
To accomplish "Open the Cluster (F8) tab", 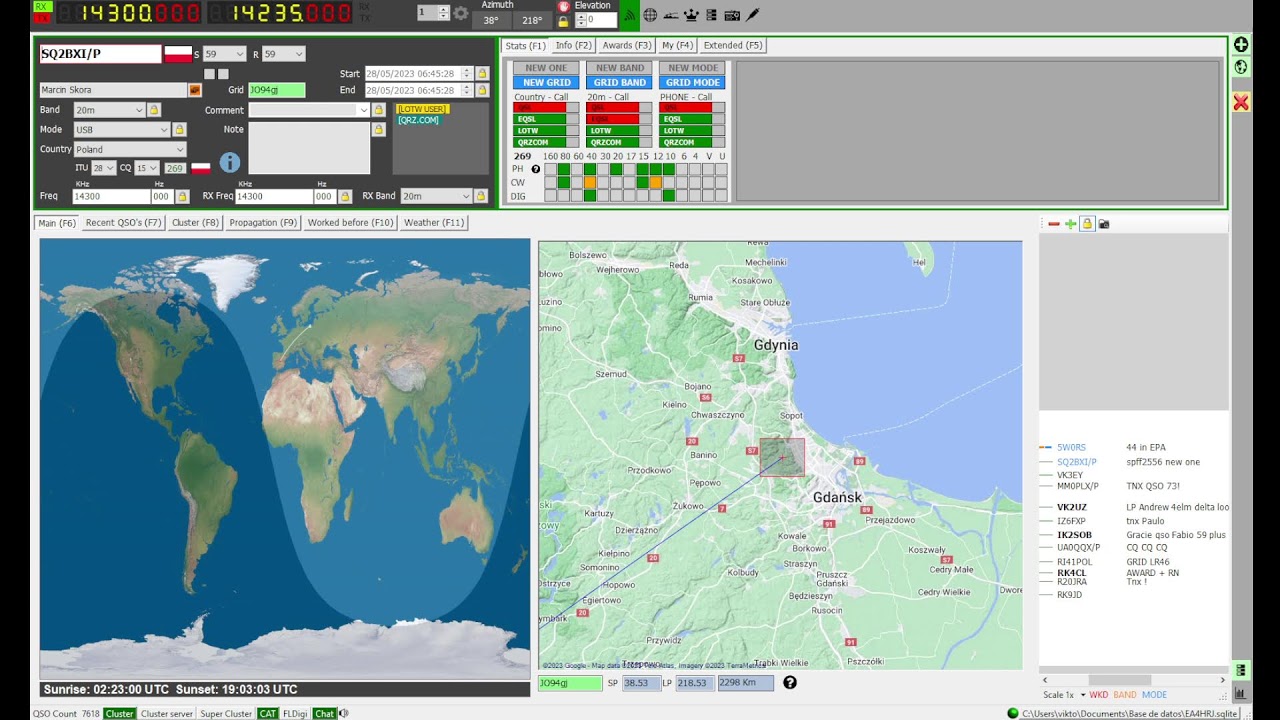I will pos(195,223).
